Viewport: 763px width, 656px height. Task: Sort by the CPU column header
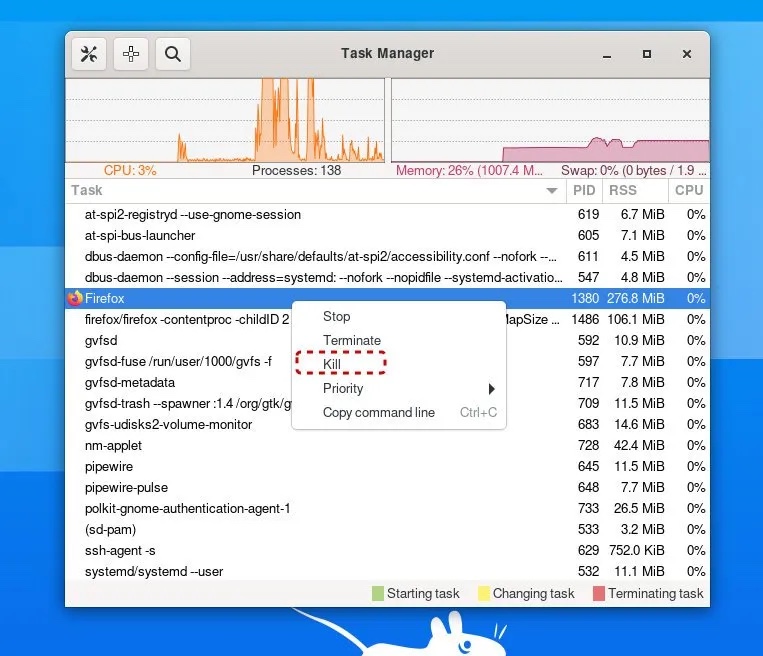(689, 190)
